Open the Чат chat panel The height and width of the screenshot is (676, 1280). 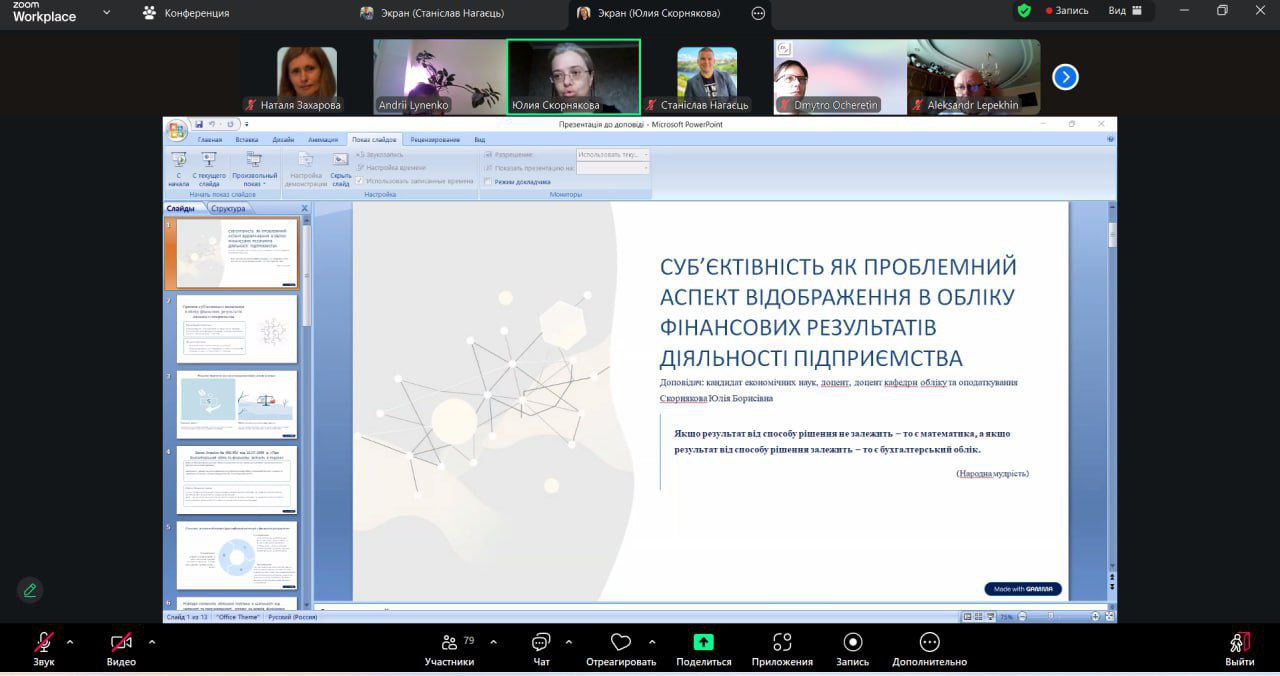[x=541, y=642]
